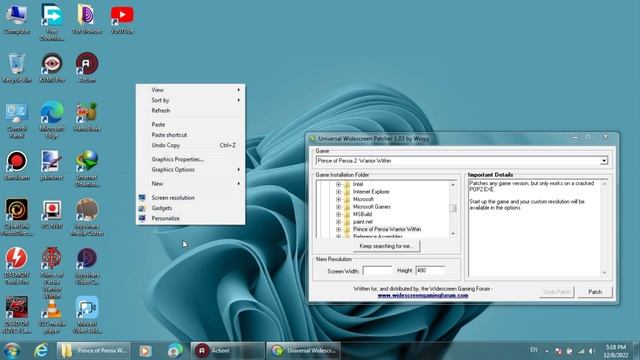Select the Internet Download Manager desktop shortcut
The width and height of the screenshot is (640, 360).
(87, 169)
